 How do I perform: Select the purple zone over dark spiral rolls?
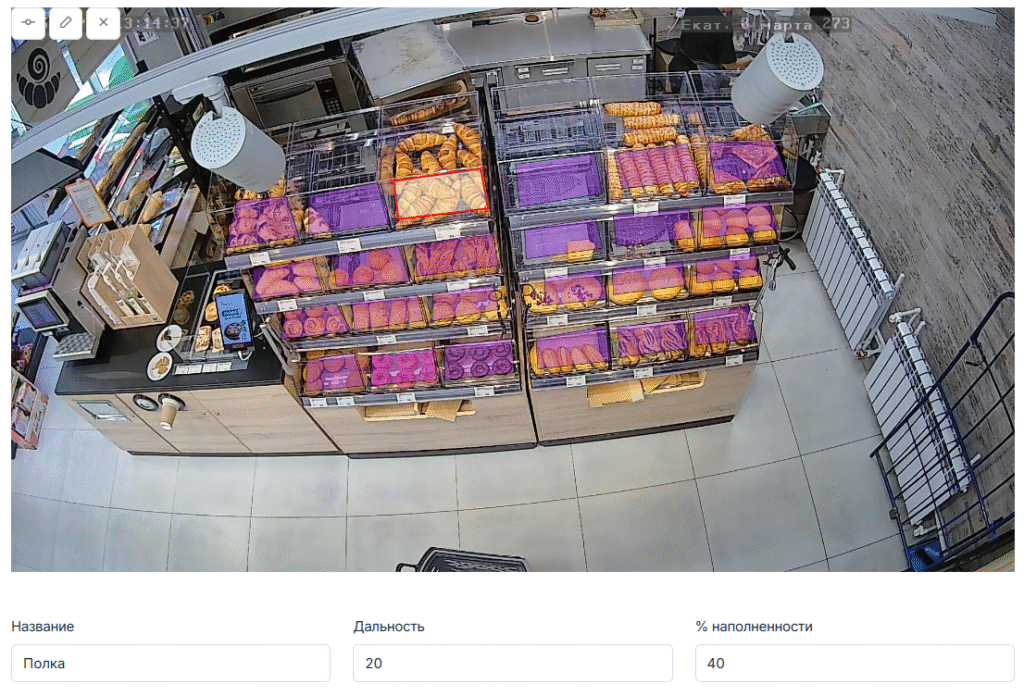pyautogui.click(x=479, y=358)
